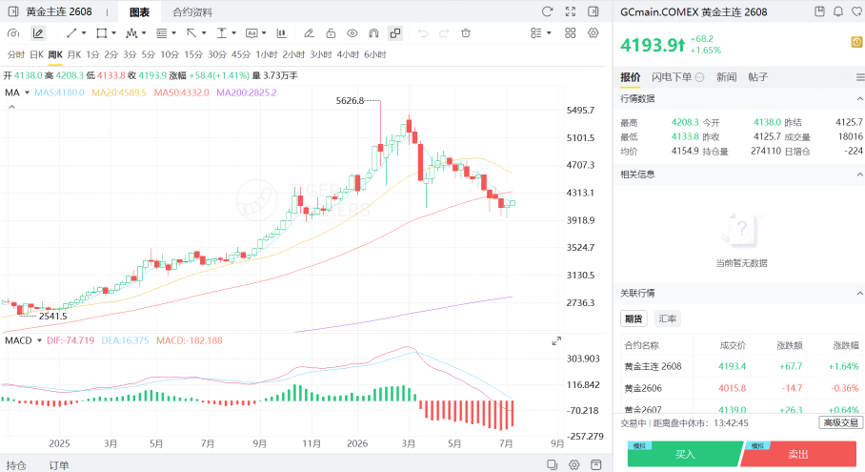
Task: Collapse the 行情数据 section
Action: tap(859, 99)
